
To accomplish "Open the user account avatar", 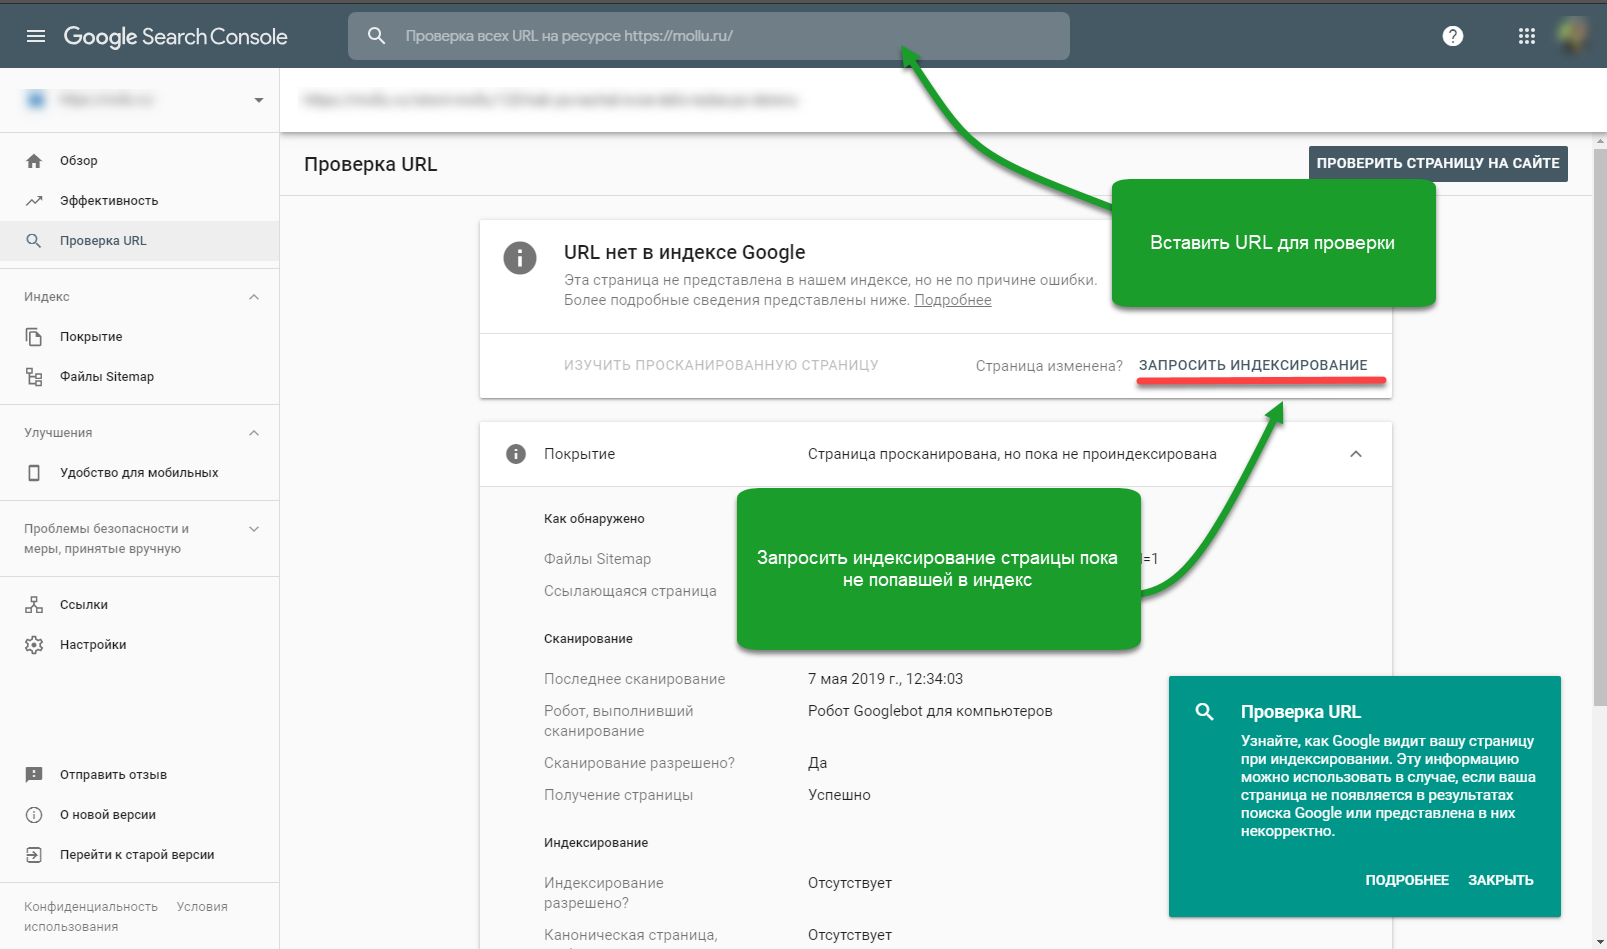I will point(1574,36).
